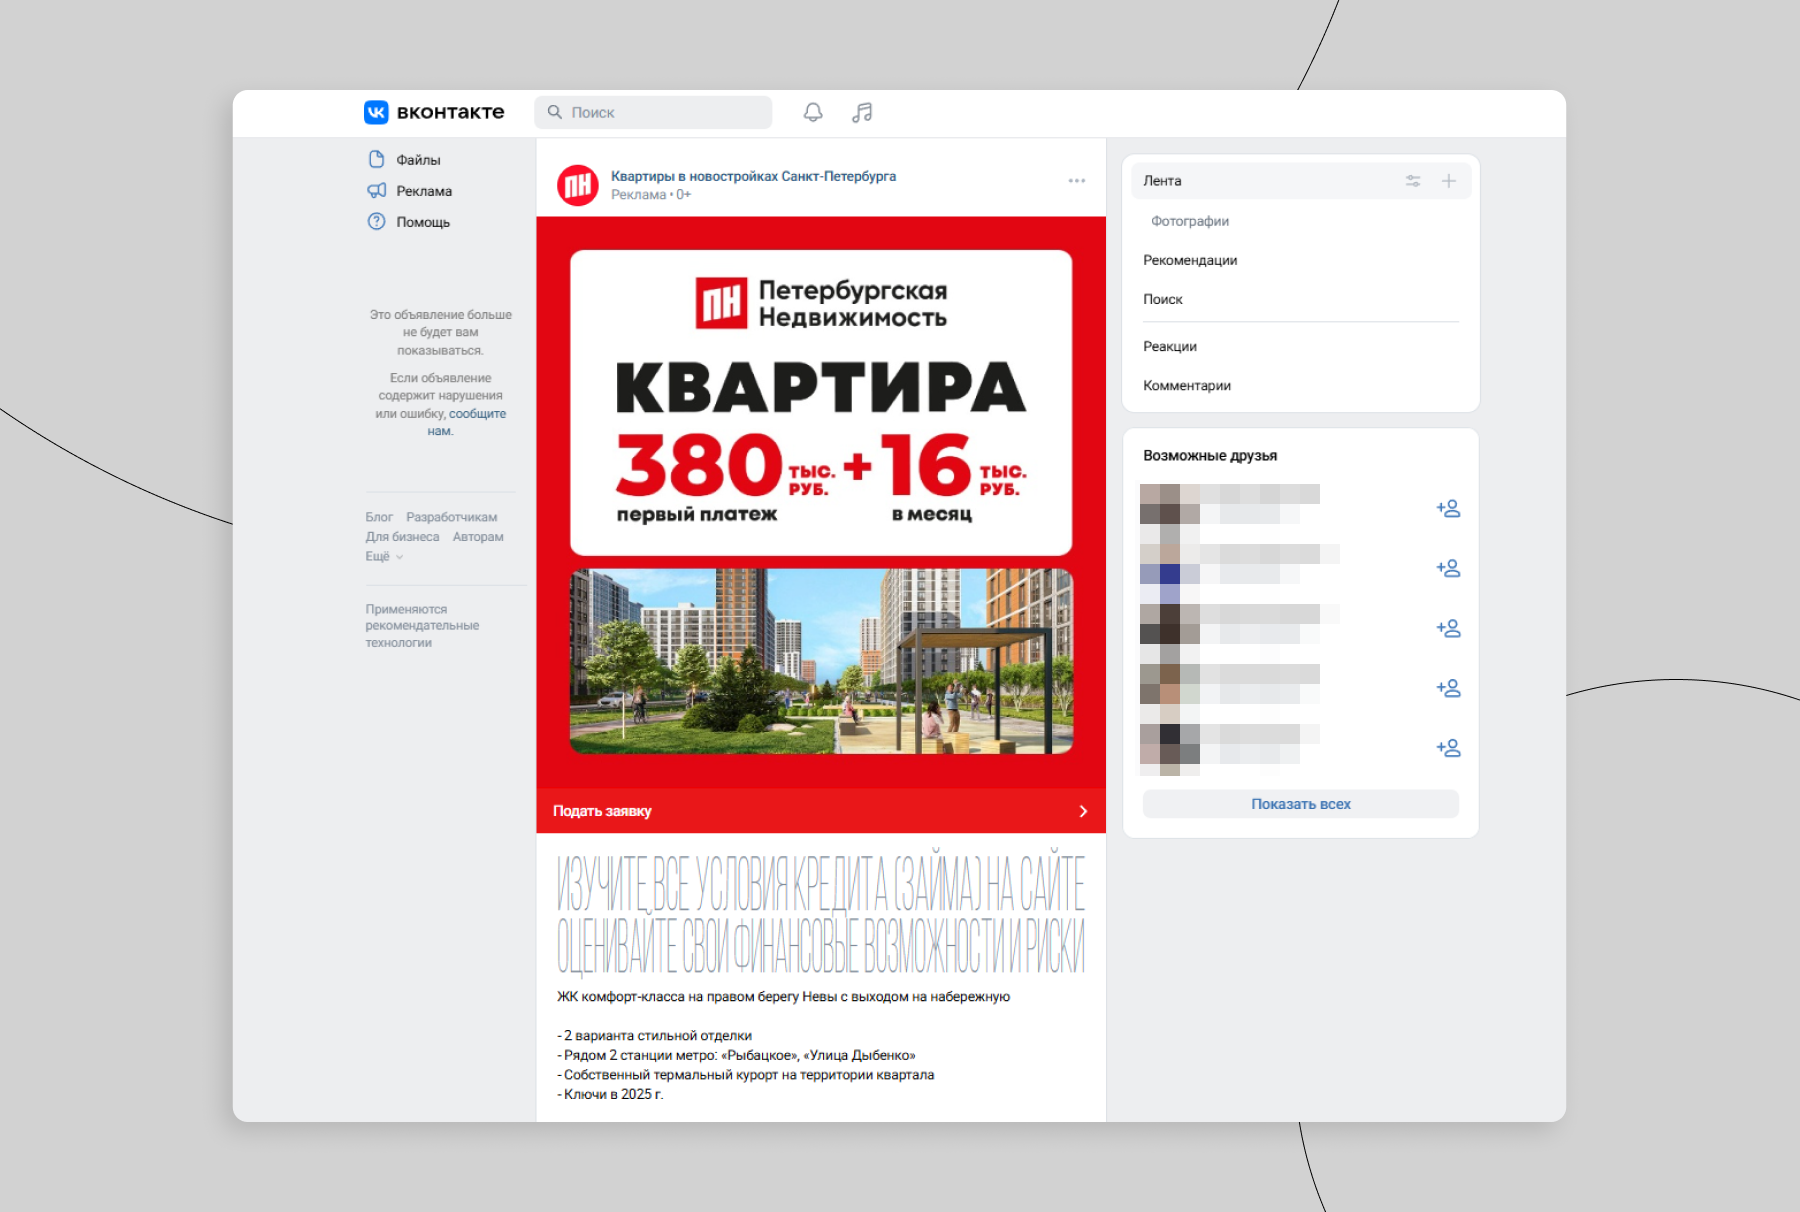The image size is (1800, 1212).
Task: Select Фотографии in the feed menu
Action: click(x=1190, y=221)
